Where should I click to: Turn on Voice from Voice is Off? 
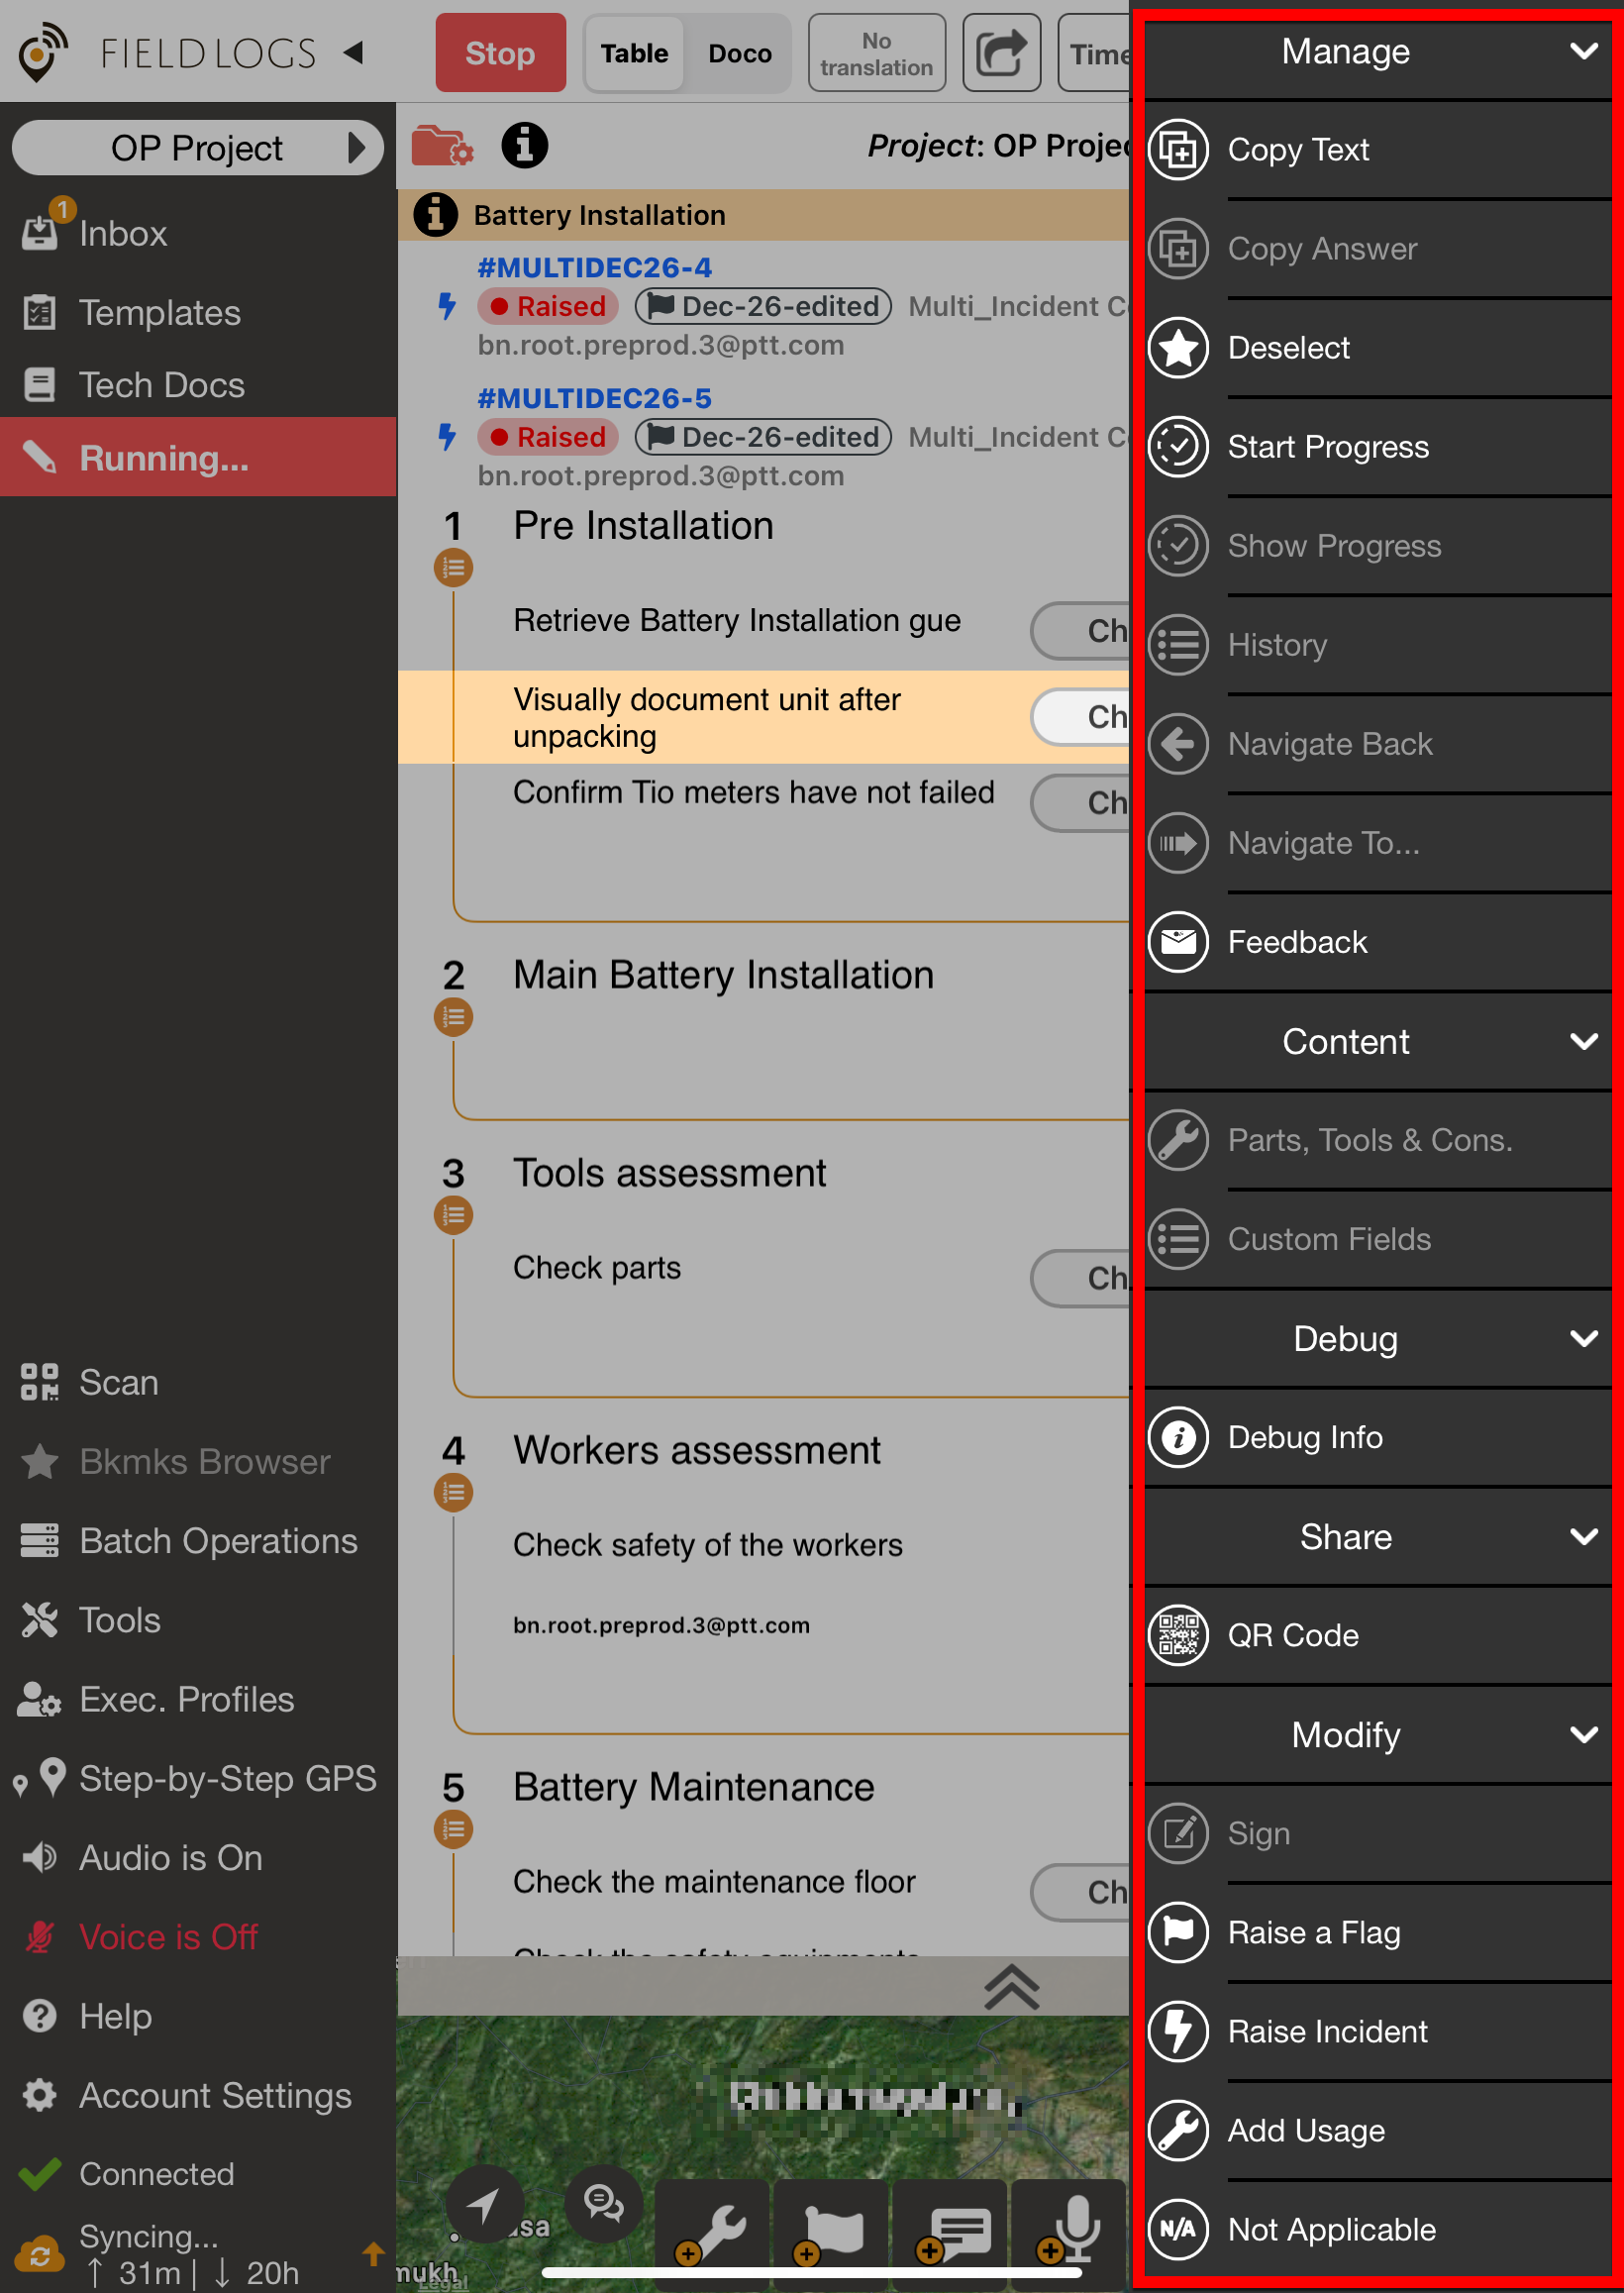click(x=168, y=1936)
